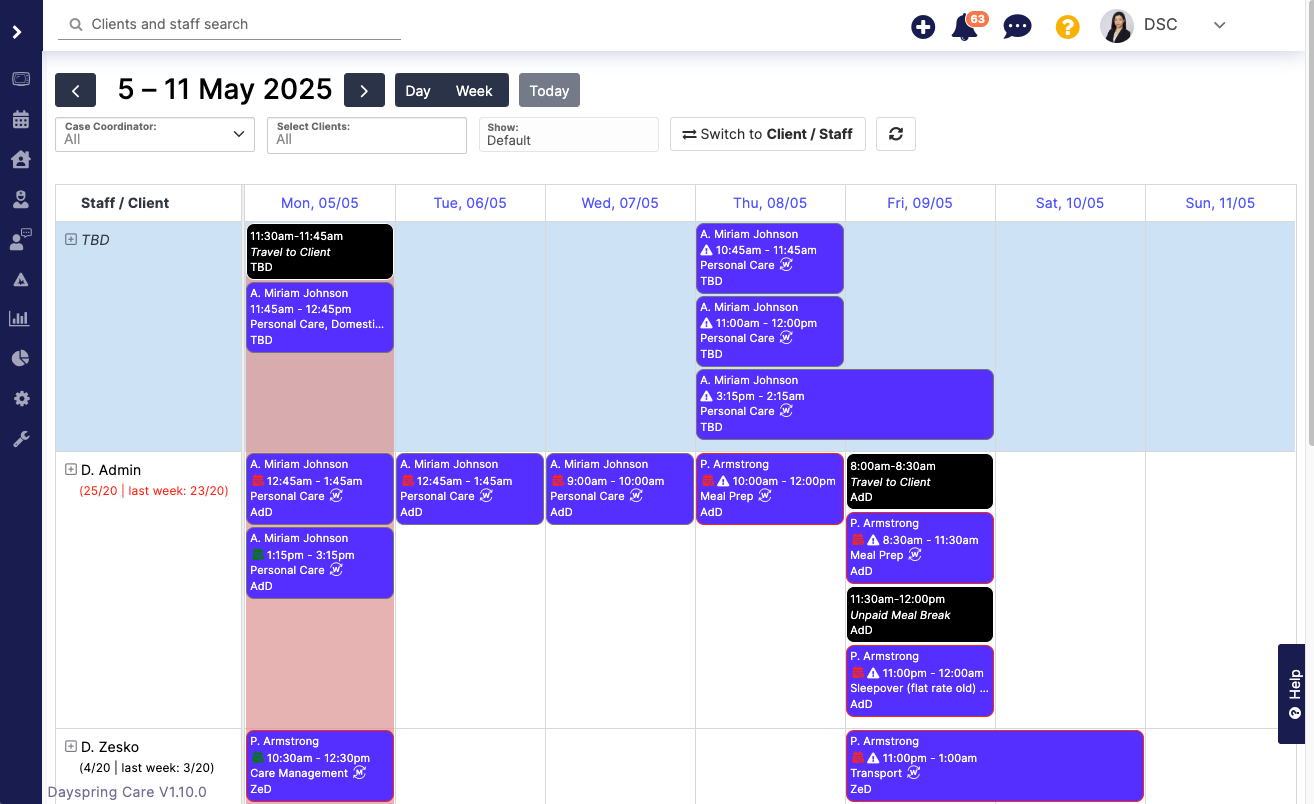Open the calendar icon in sidebar
This screenshot has height=804, width=1314.
21,119
